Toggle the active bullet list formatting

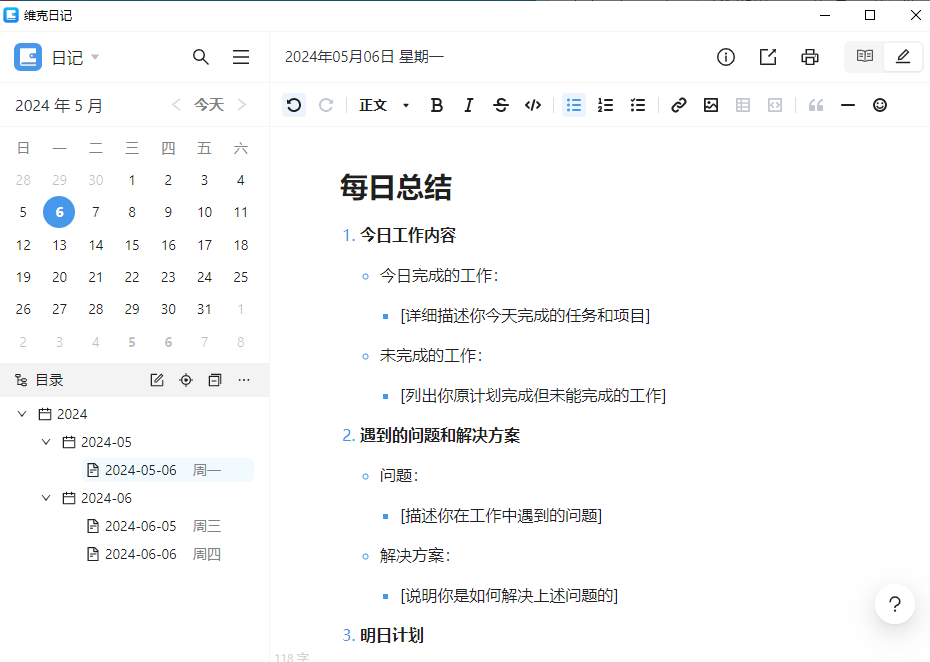573,105
